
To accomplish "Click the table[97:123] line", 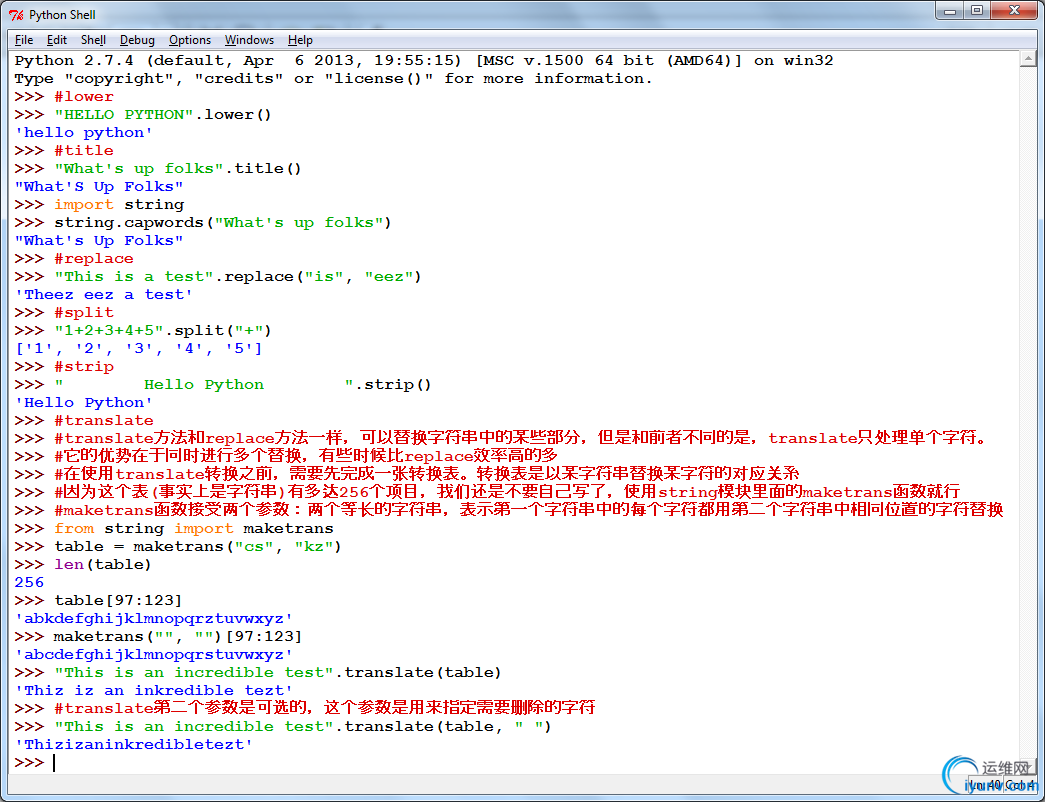I will (99, 601).
